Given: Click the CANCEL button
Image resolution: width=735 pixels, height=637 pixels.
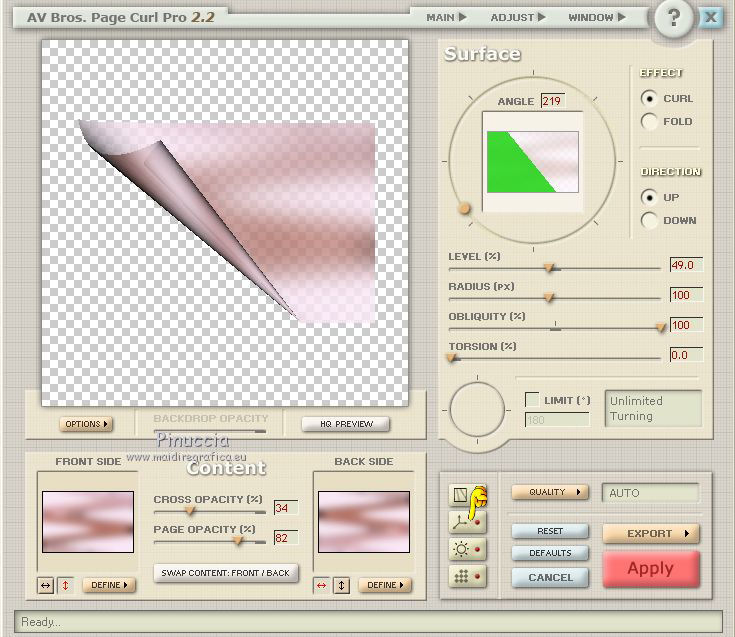Looking at the screenshot, I should (550, 577).
